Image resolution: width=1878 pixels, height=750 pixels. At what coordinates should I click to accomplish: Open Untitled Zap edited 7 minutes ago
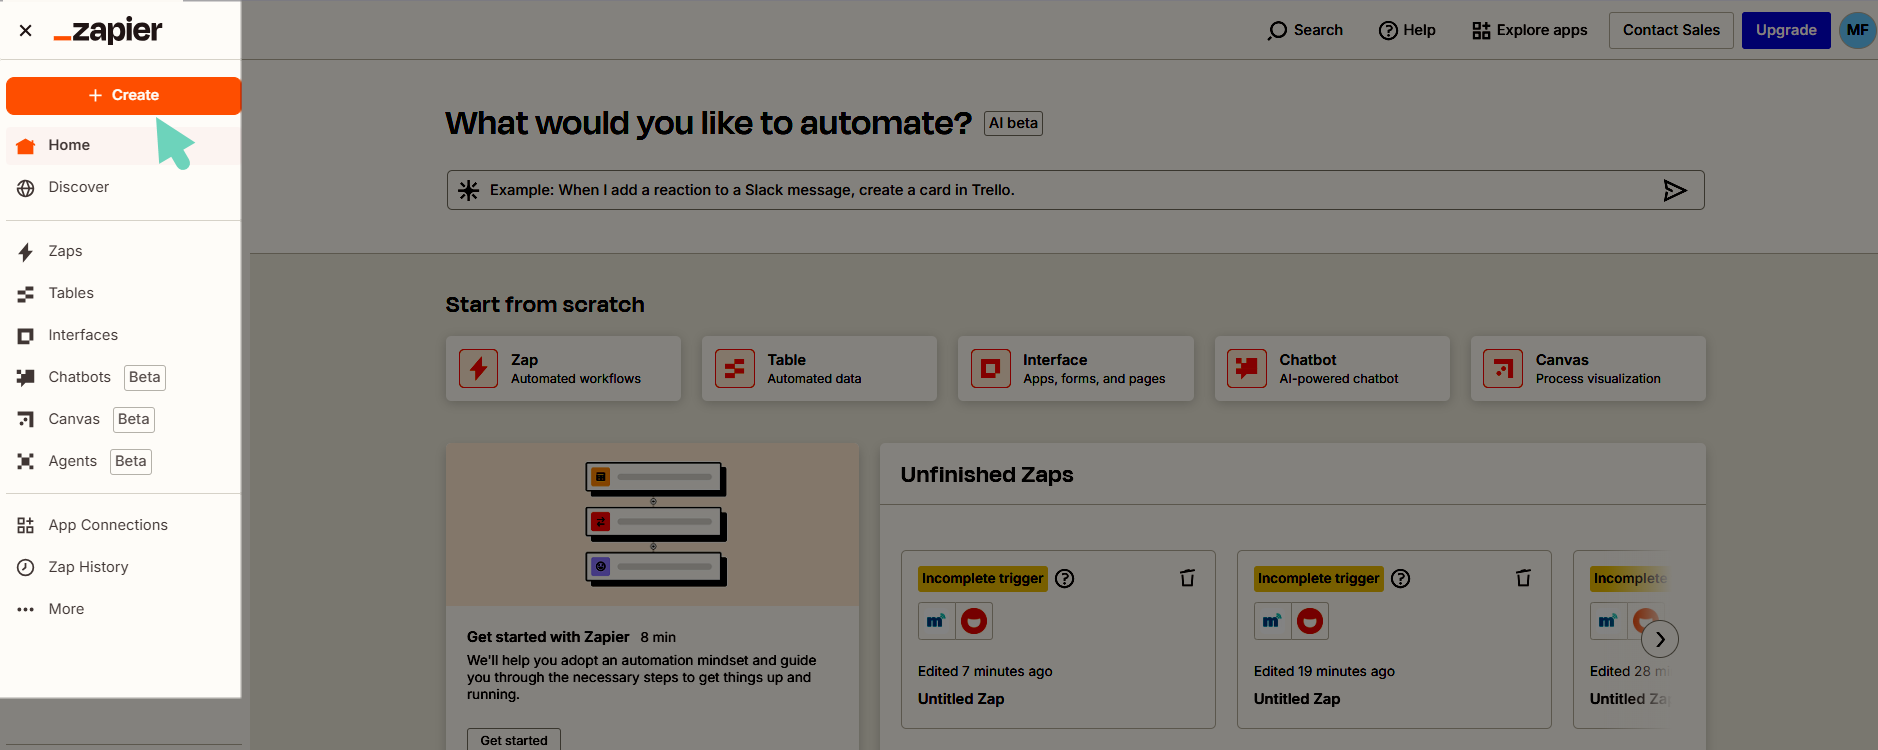click(x=961, y=699)
